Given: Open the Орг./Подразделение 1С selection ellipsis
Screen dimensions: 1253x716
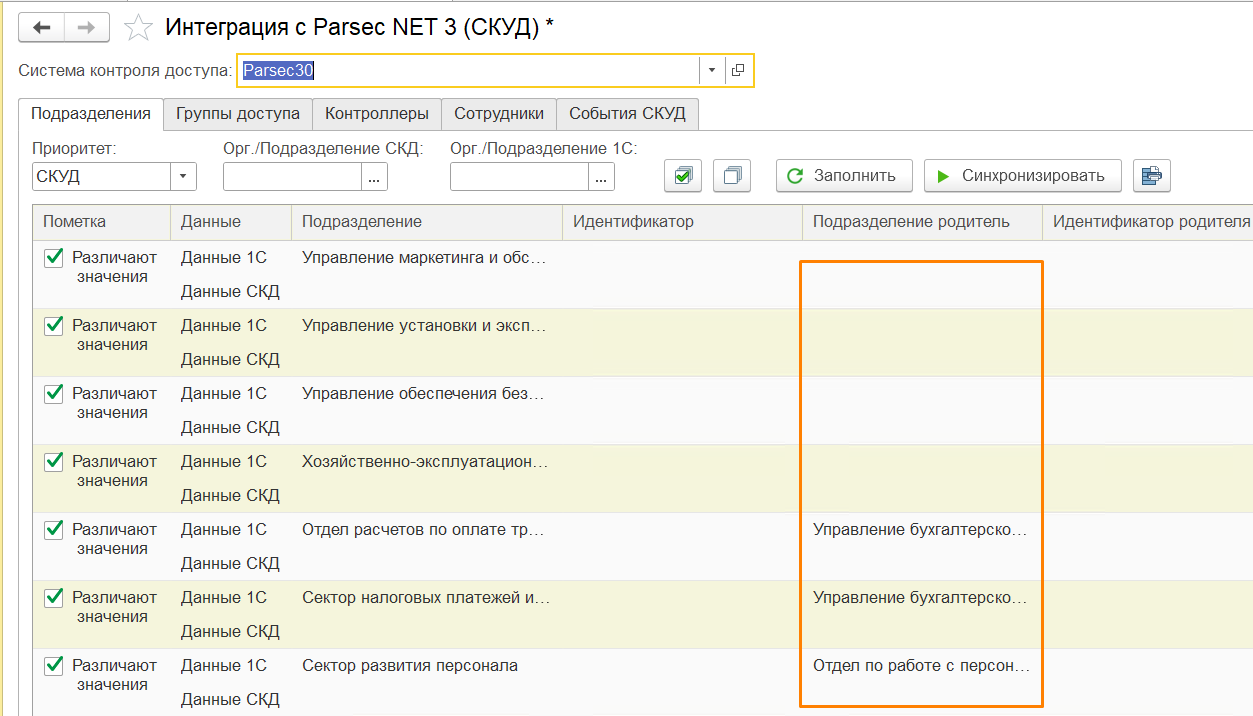Looking at the screenshot, I should pos(601,177).
